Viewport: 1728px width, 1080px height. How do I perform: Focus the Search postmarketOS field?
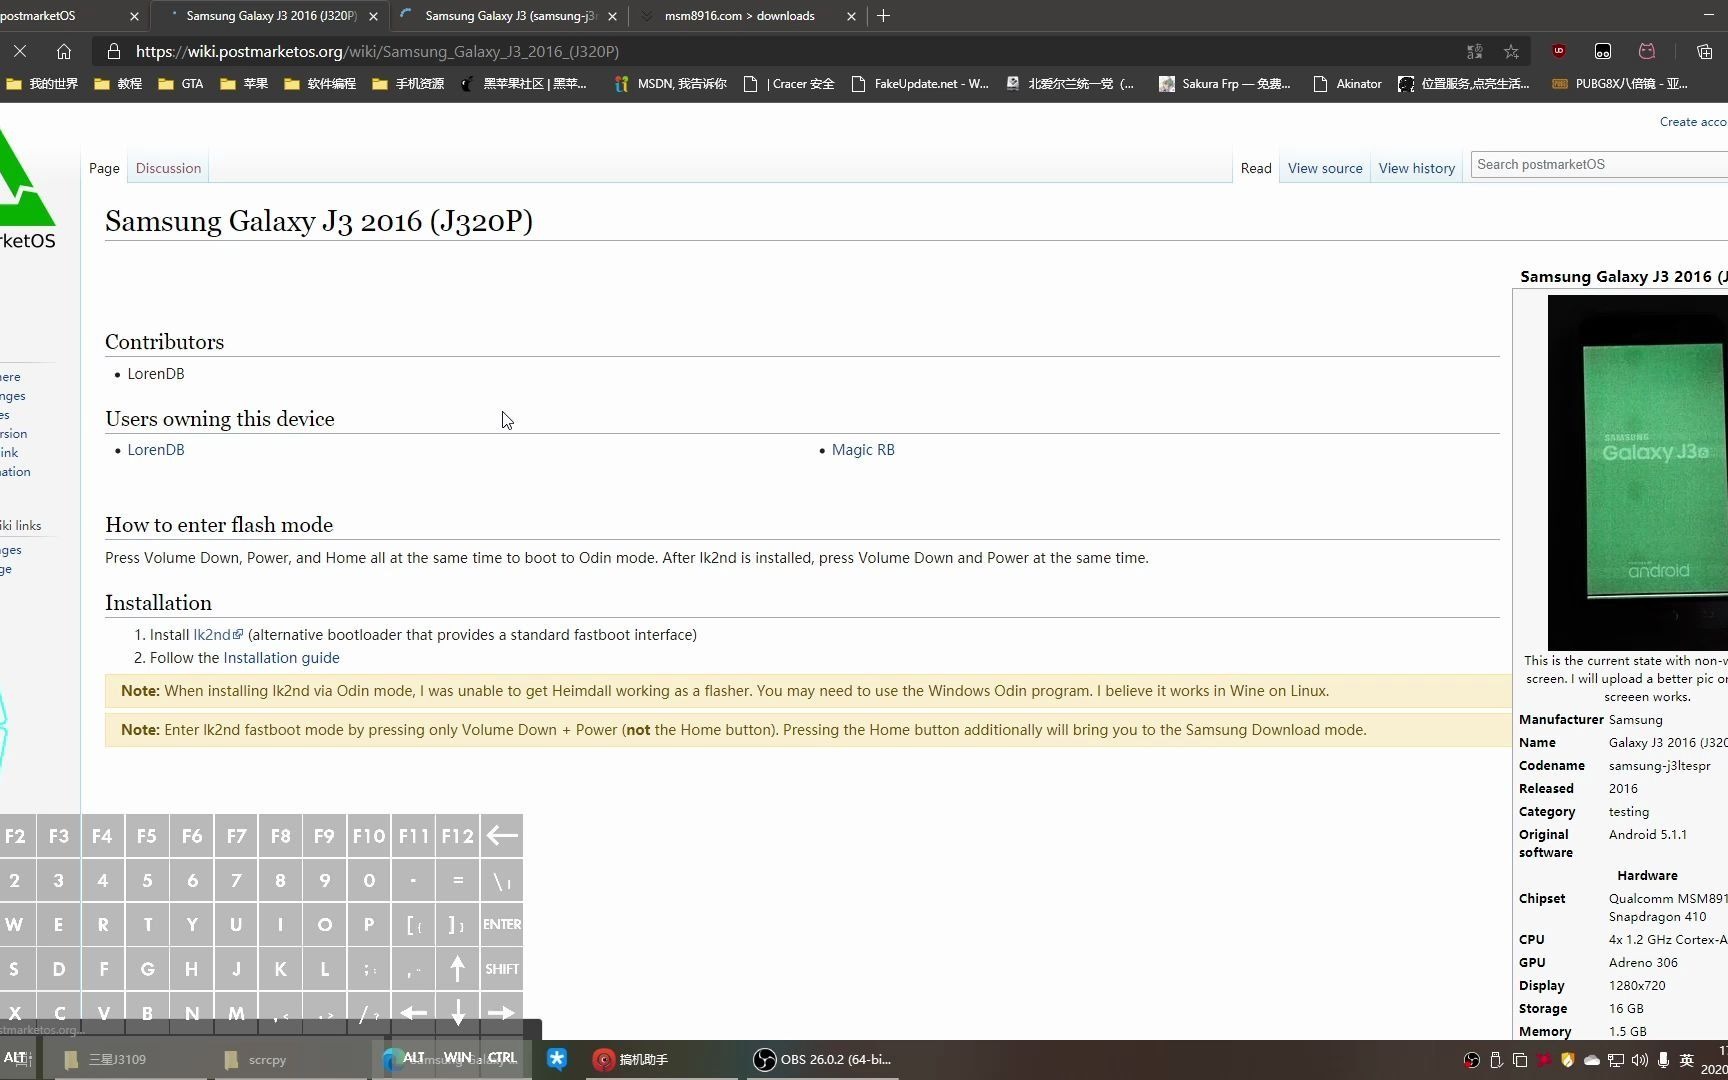coord(1600,164)
